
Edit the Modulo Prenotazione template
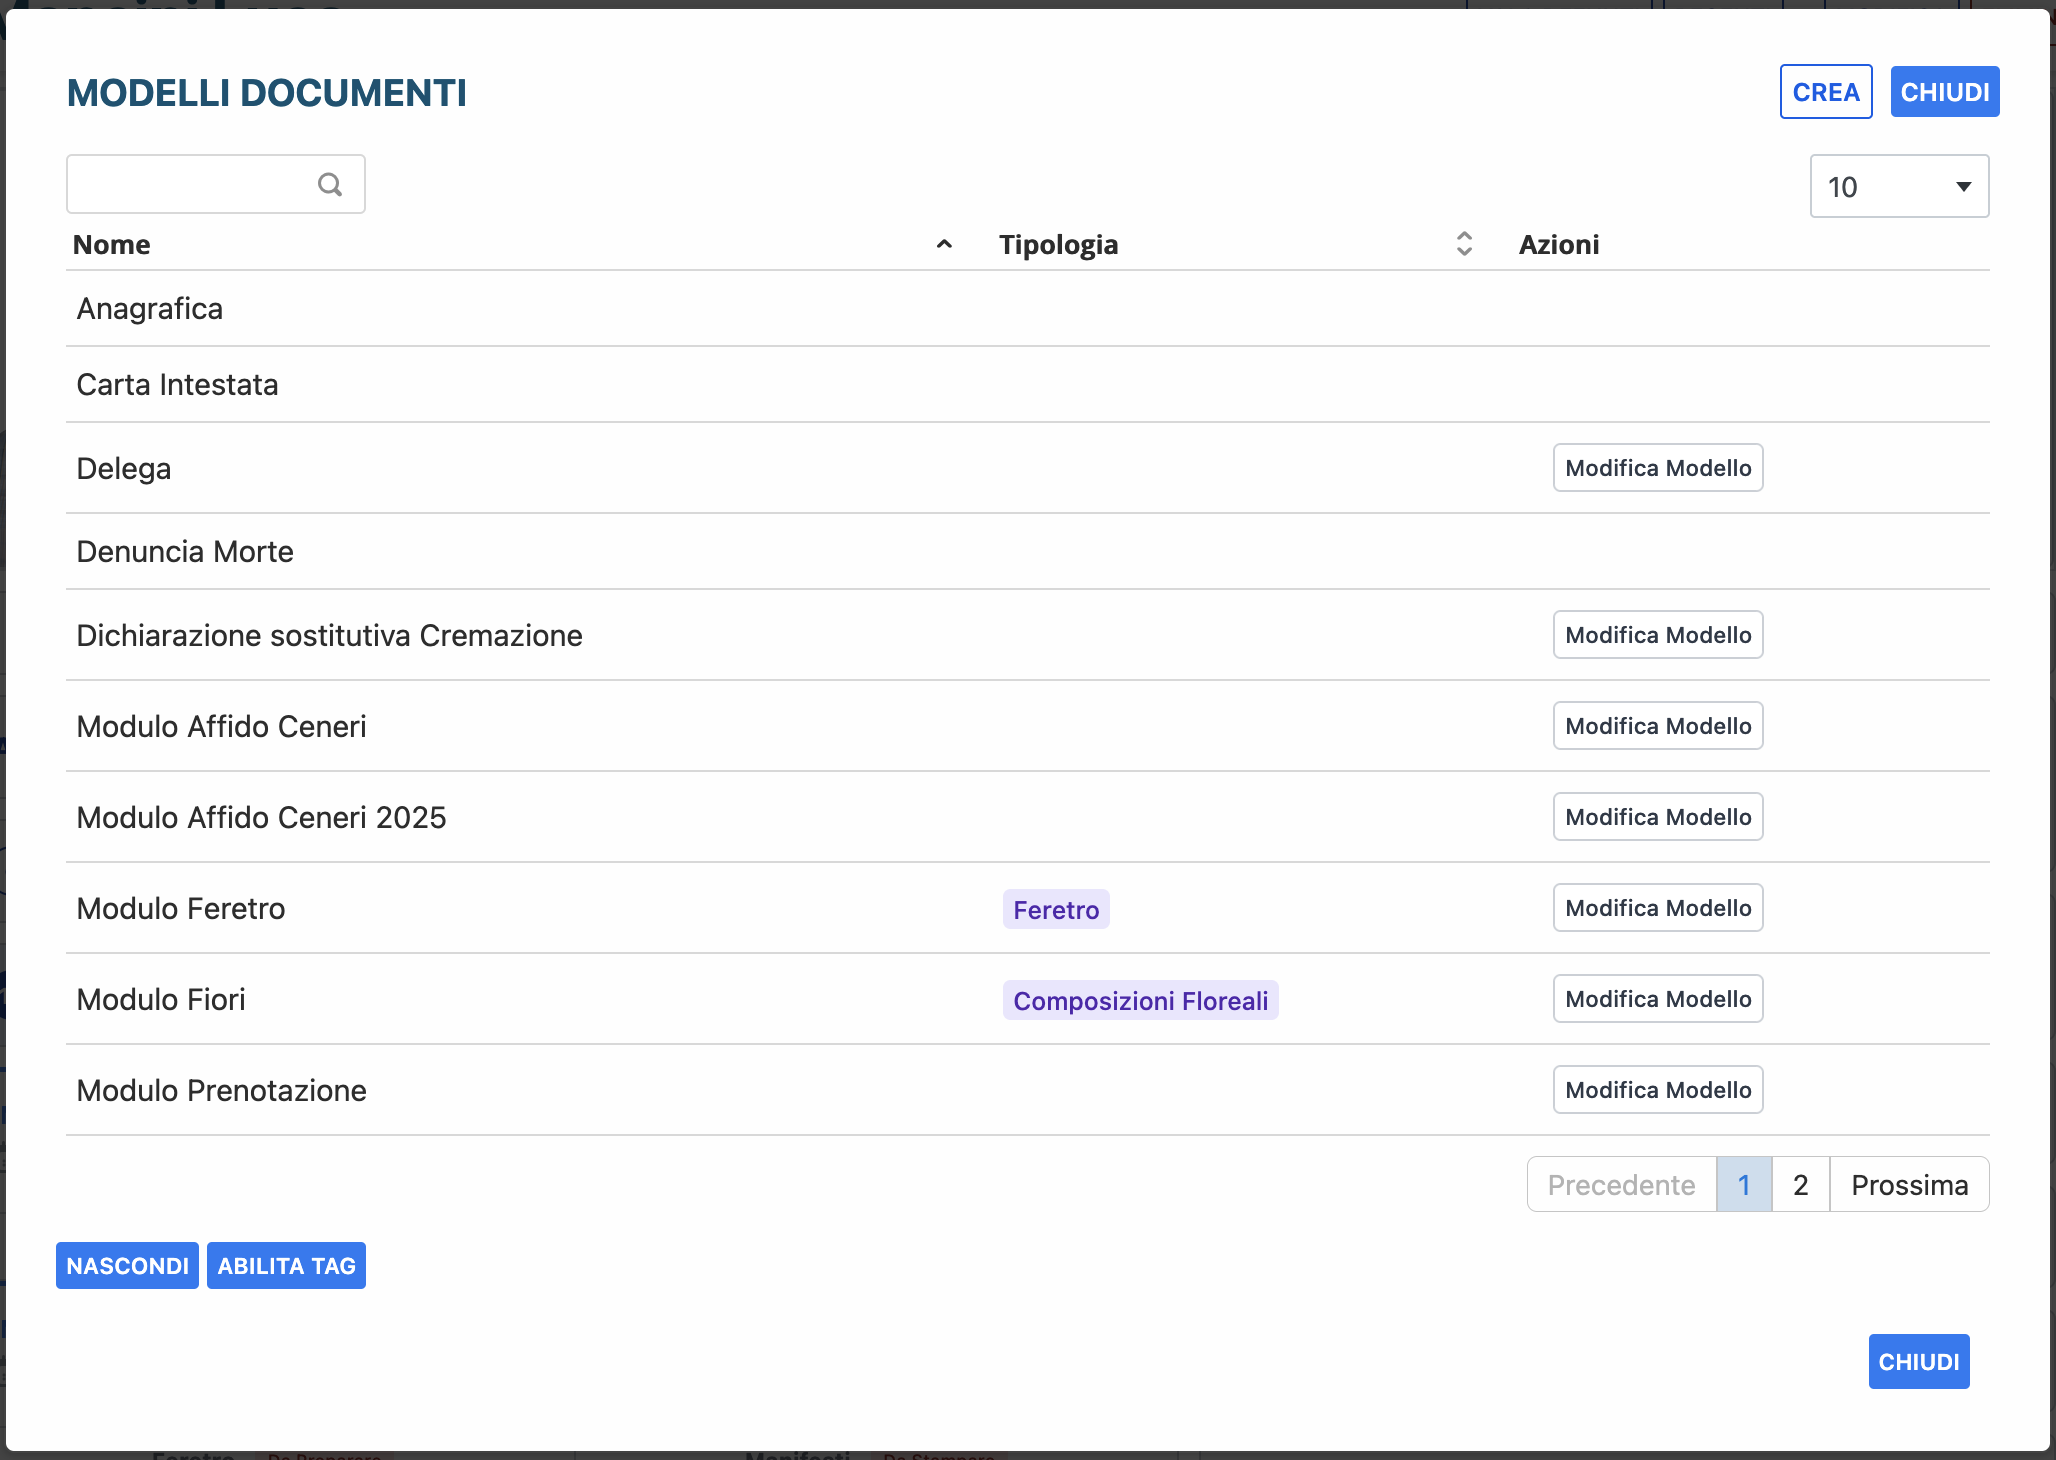(1657, 1090)
